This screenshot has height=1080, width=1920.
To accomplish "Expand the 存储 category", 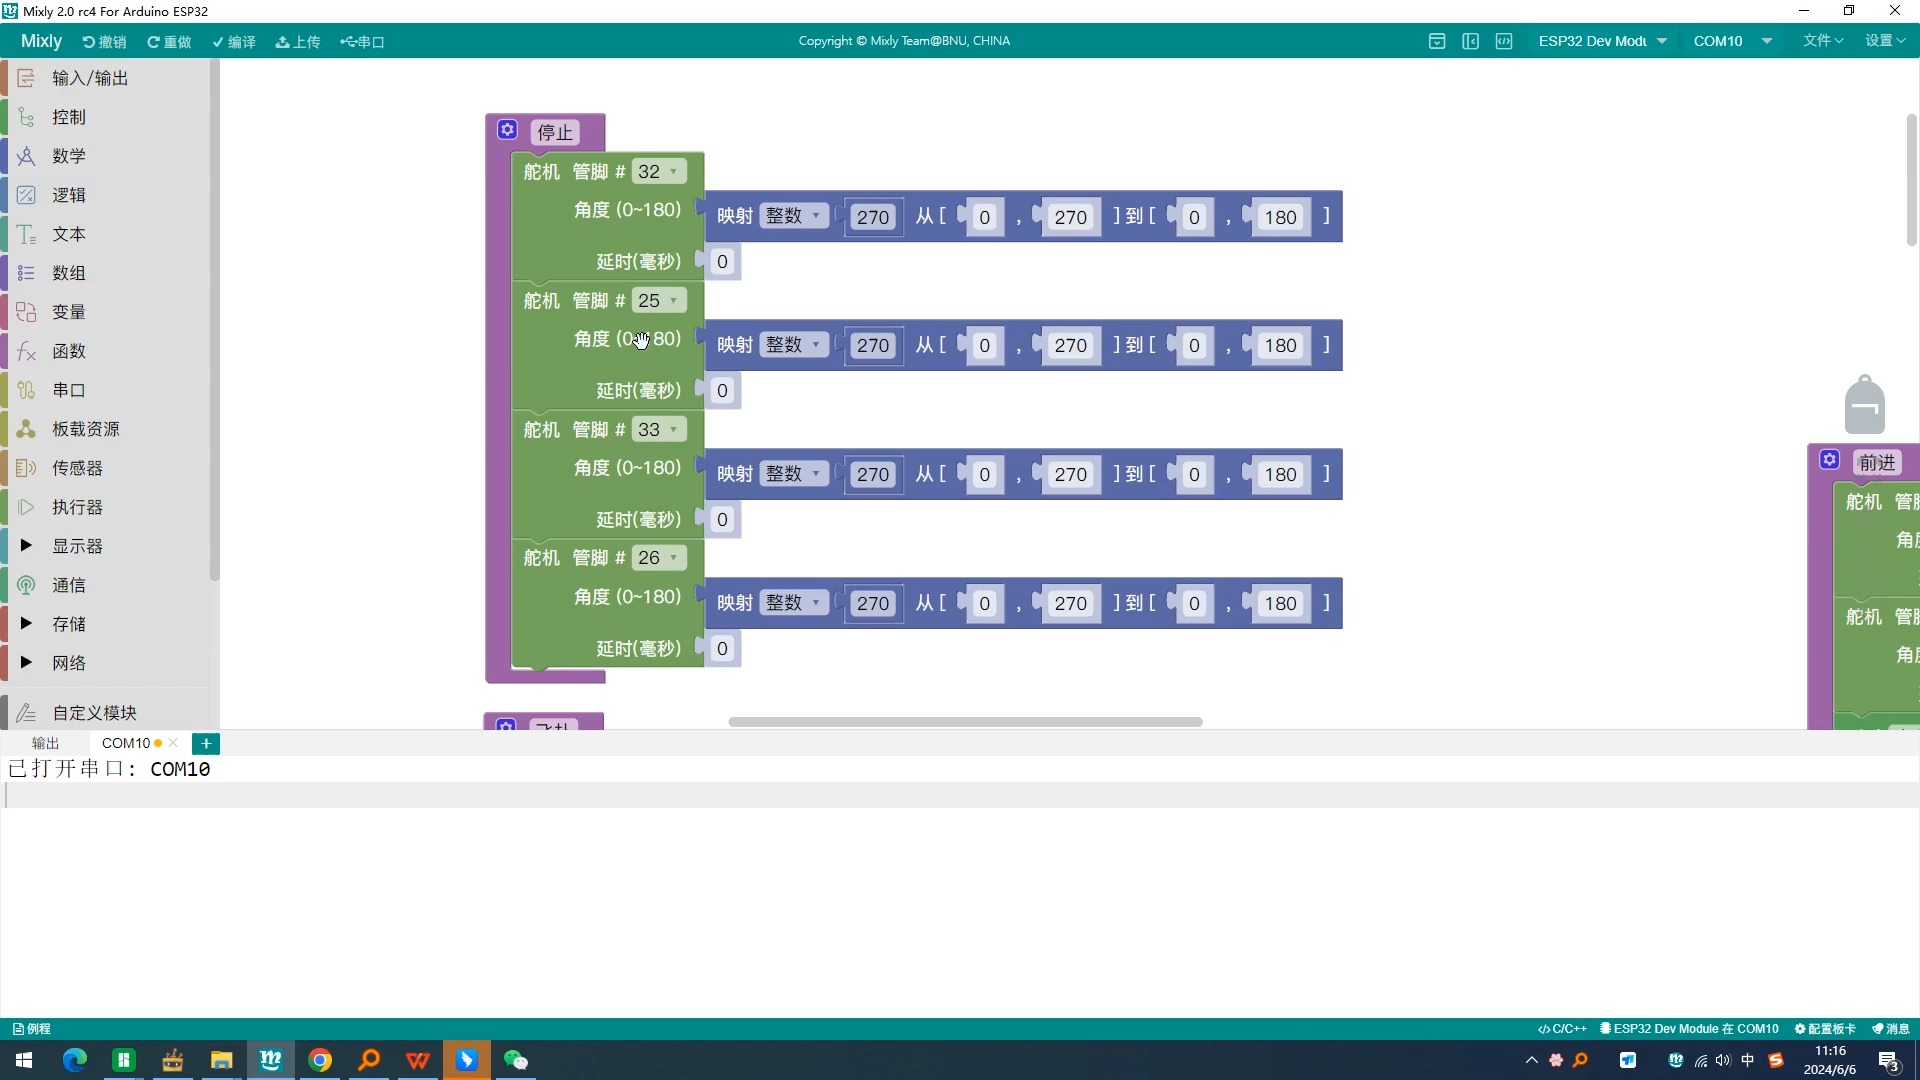I will pos(68,624).
